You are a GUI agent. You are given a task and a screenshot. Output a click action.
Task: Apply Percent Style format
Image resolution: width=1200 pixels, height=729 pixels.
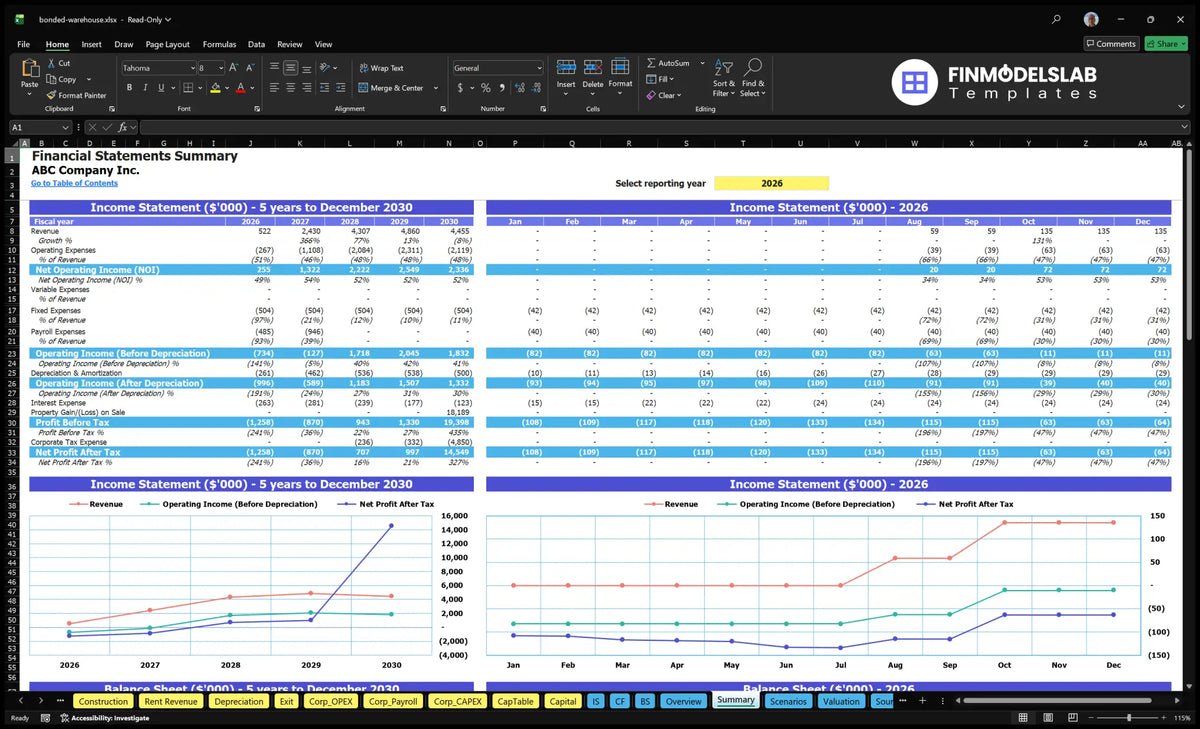[487, 88]
